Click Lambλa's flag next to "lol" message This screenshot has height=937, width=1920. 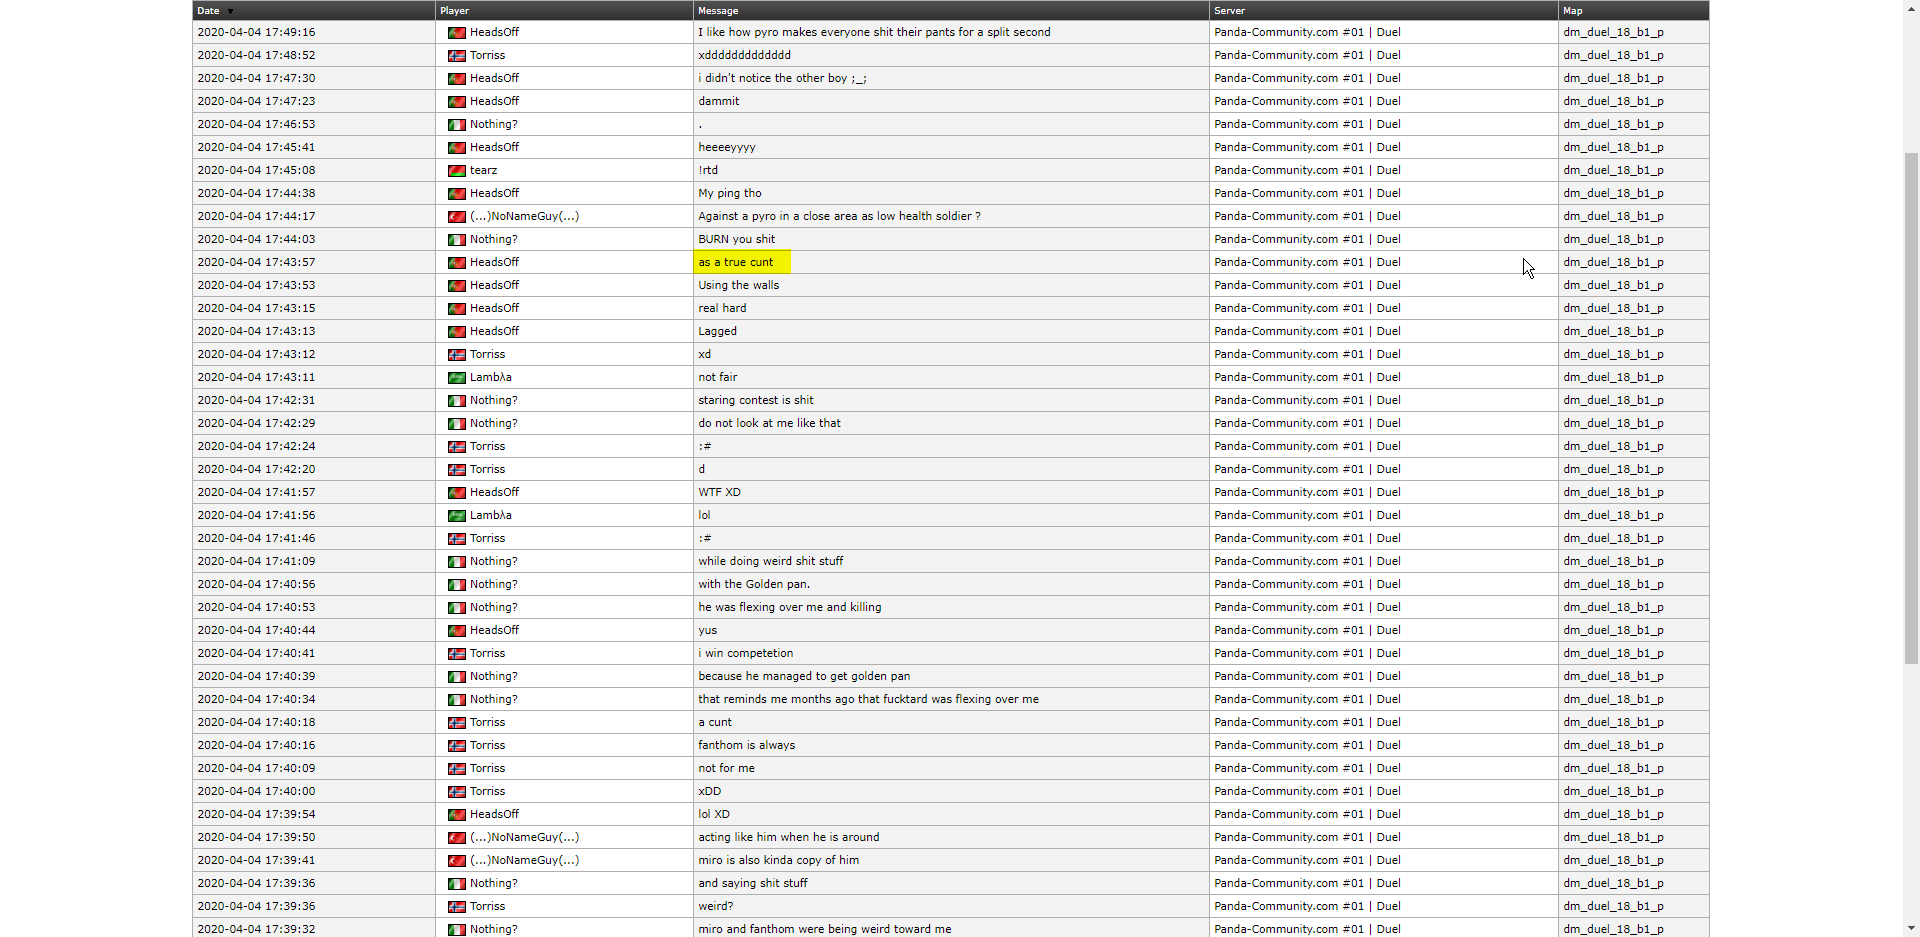(x=456, y=516)
